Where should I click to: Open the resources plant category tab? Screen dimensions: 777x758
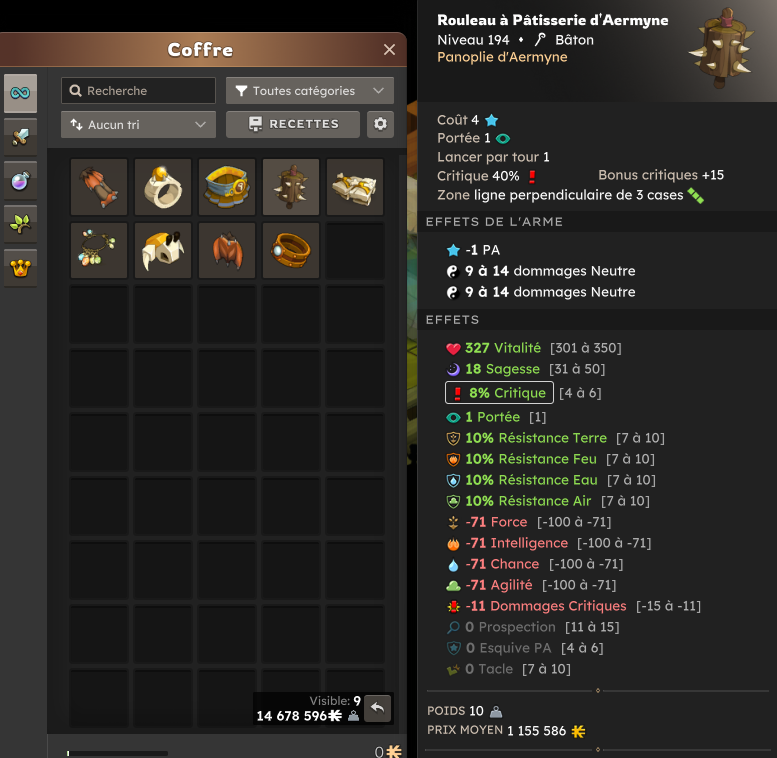click(20, 224)
